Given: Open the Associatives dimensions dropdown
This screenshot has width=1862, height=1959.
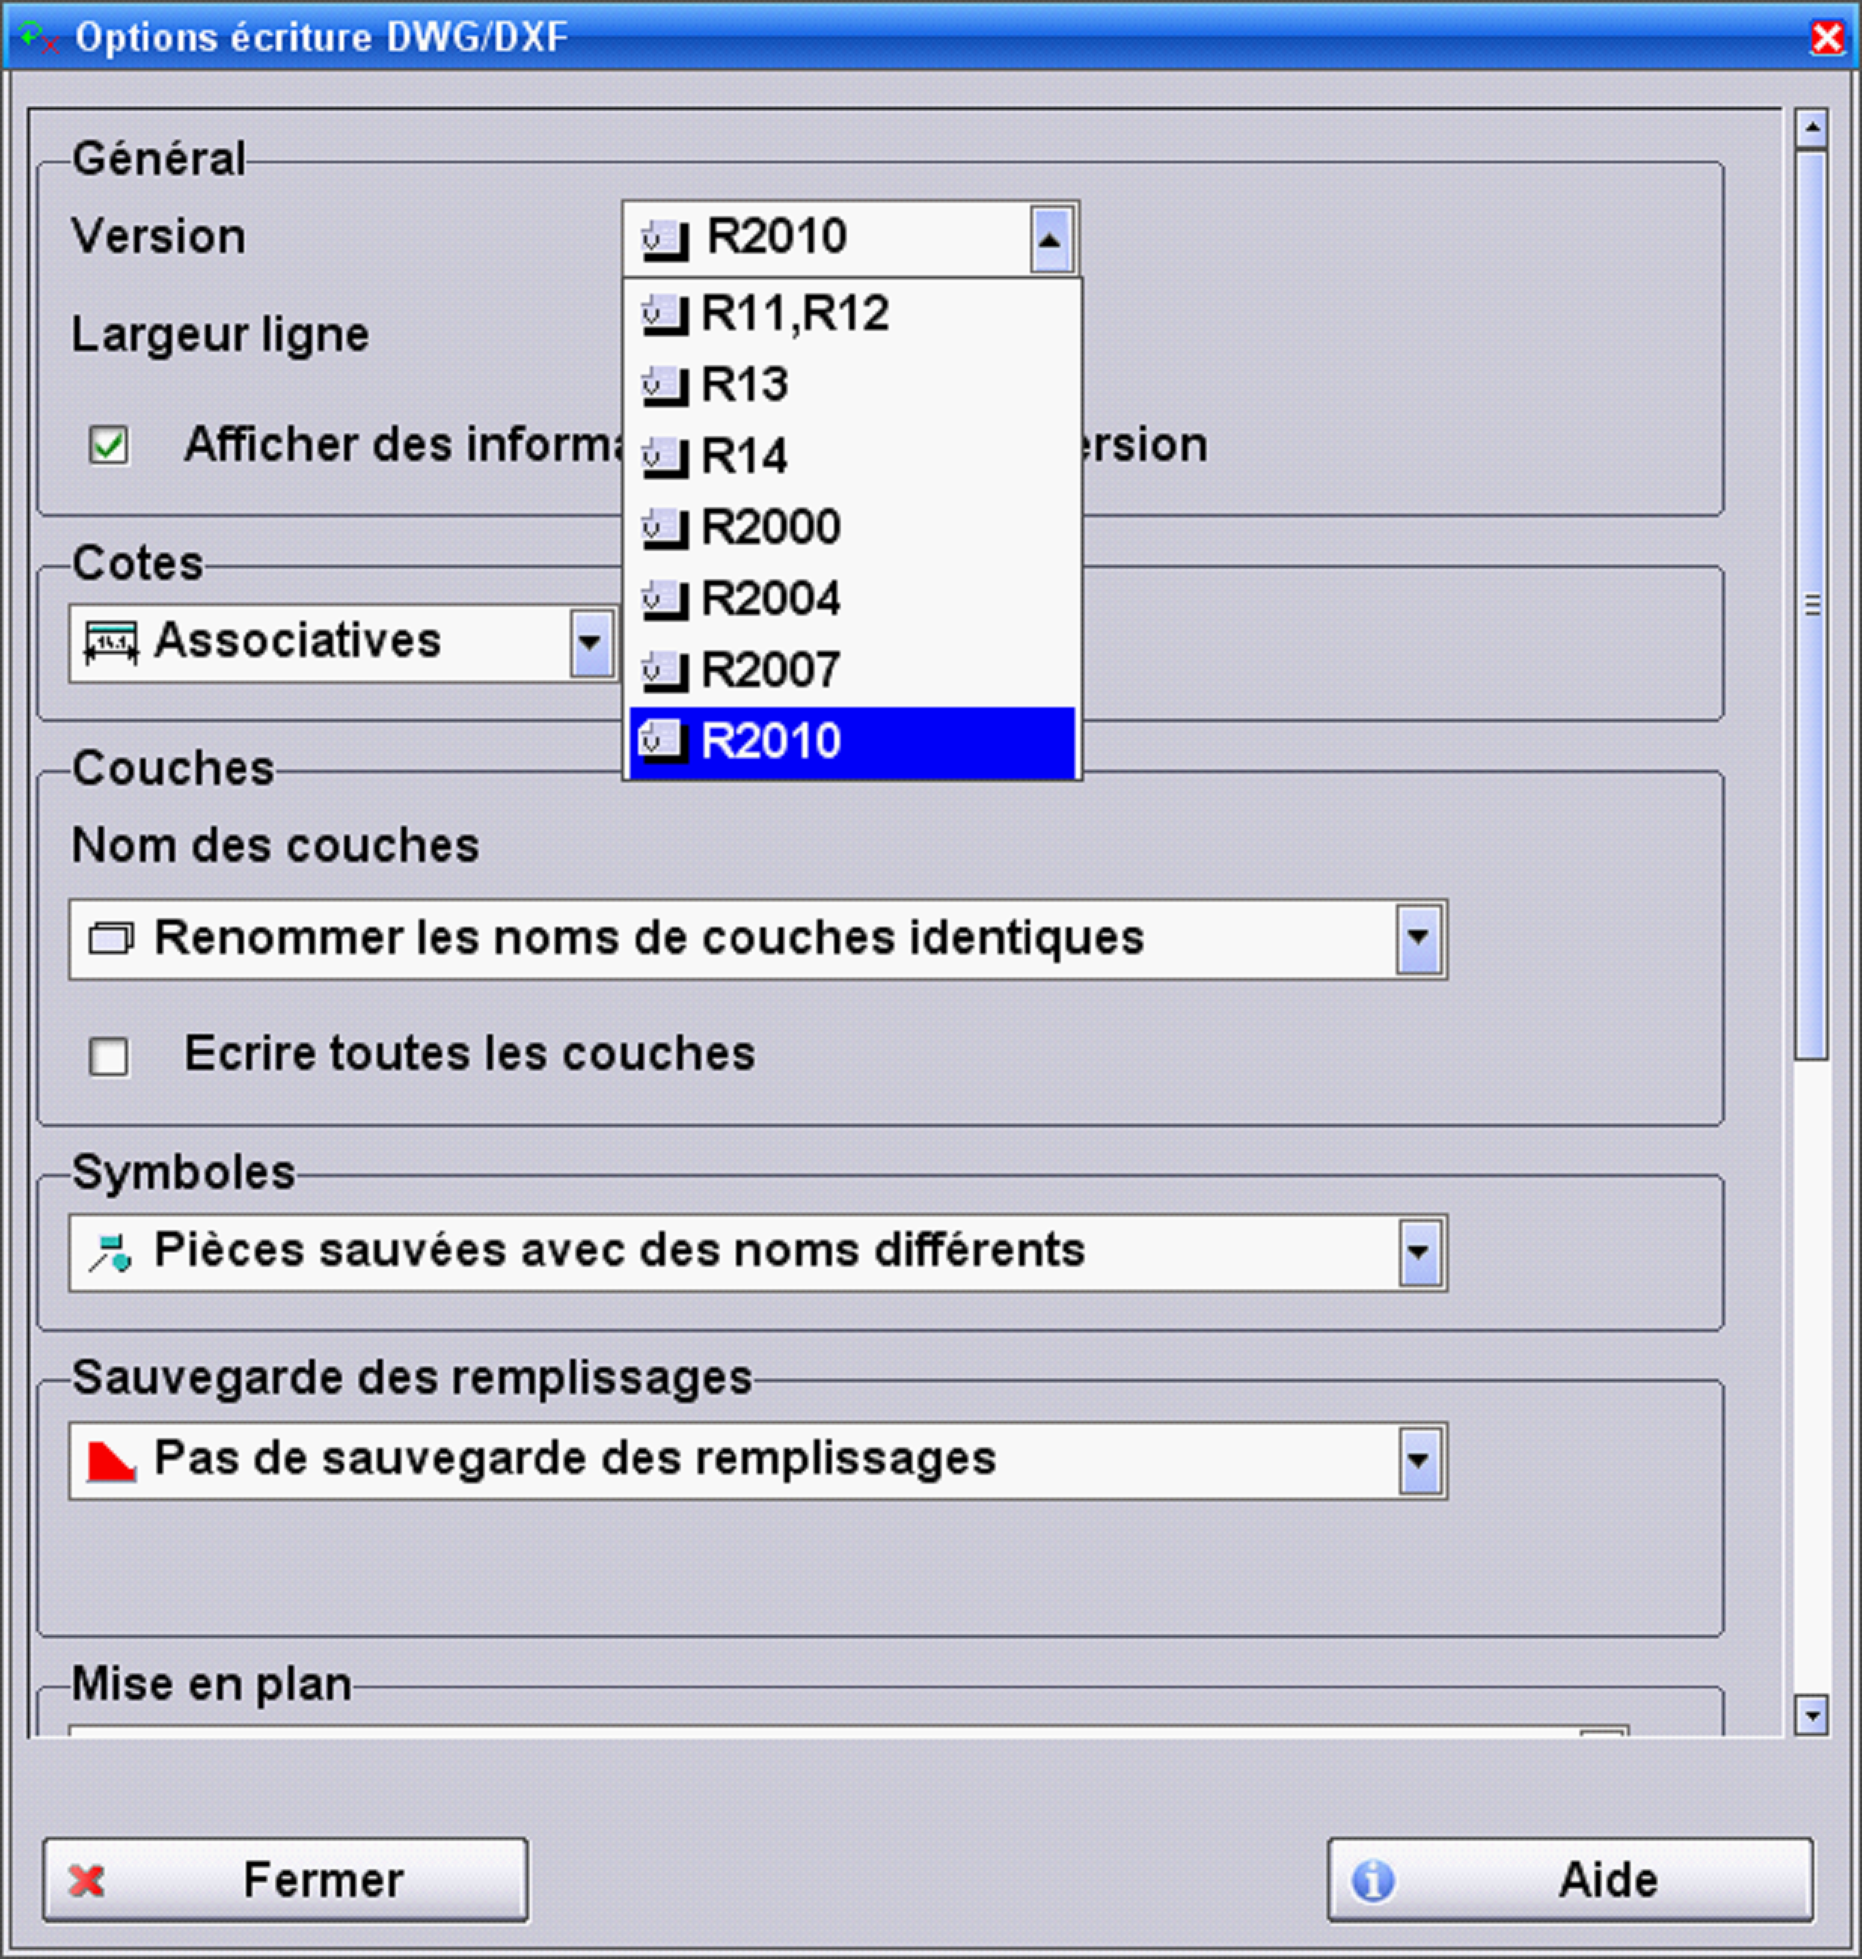Looking at the screenshot, I should point(590,643).
